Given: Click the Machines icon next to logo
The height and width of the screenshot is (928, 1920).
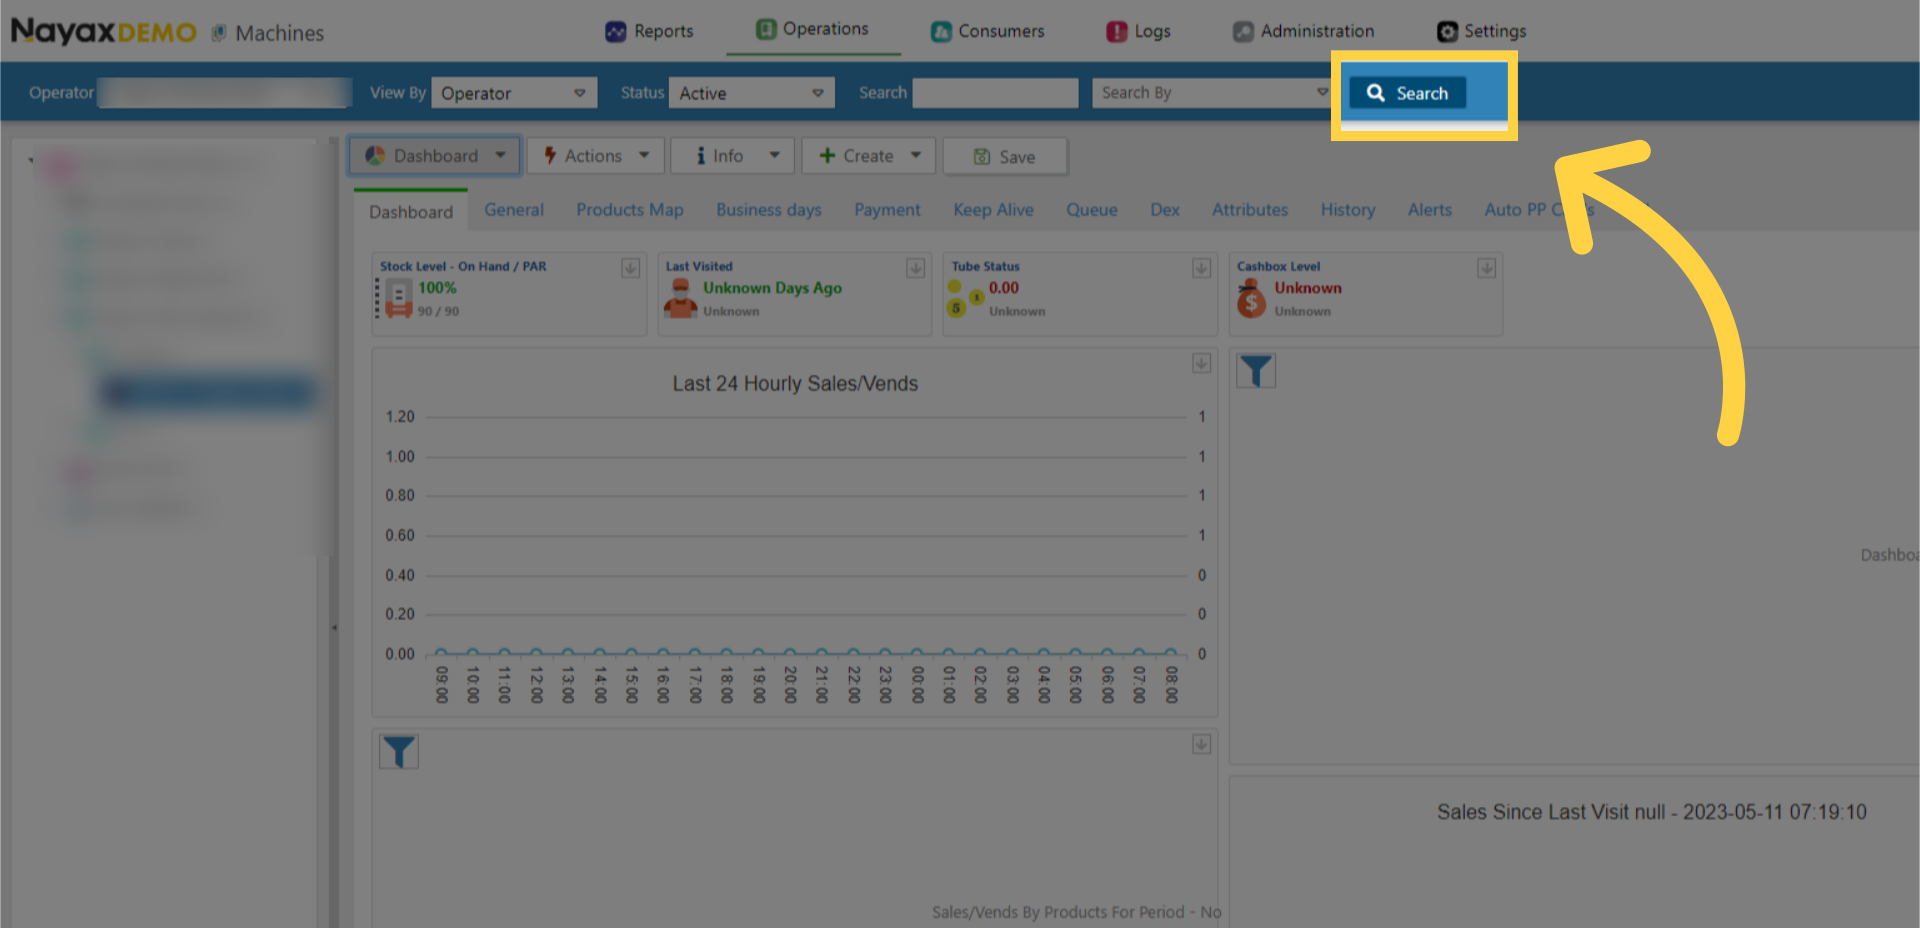Looking at the screenshot, I should point(219,33).
